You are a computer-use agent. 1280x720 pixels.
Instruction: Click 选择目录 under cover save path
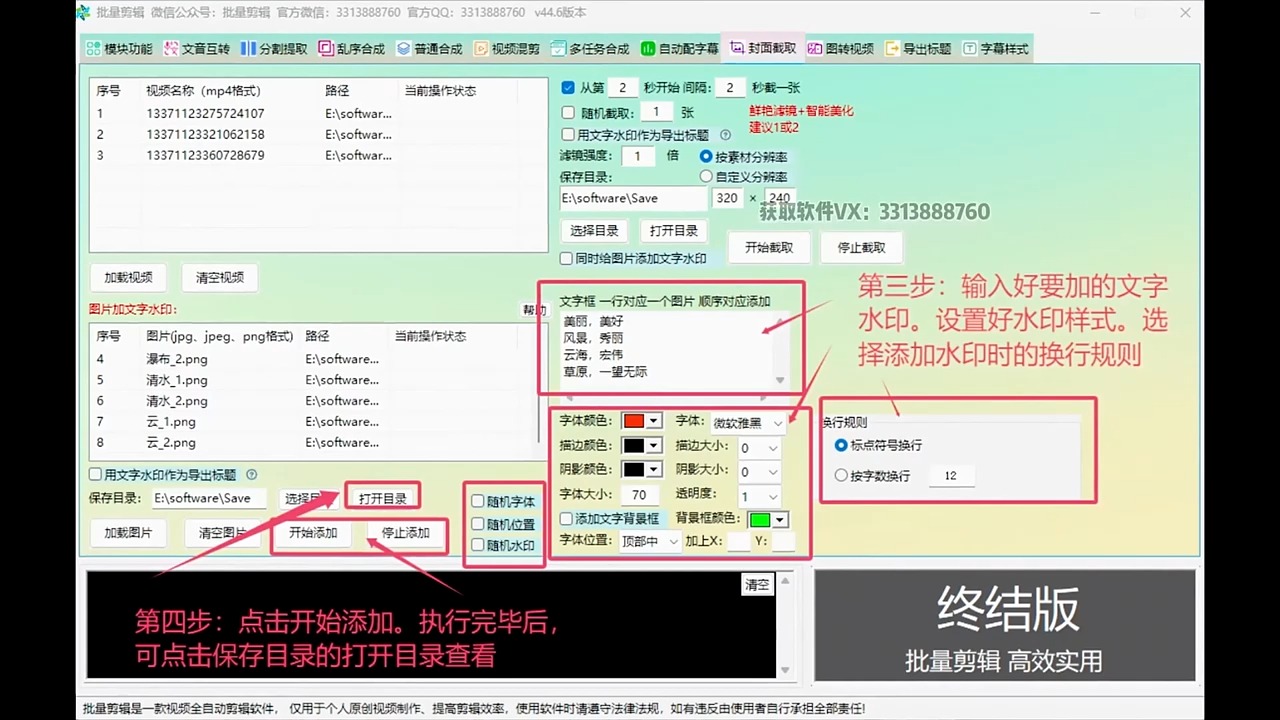click(x=594, y=230)
